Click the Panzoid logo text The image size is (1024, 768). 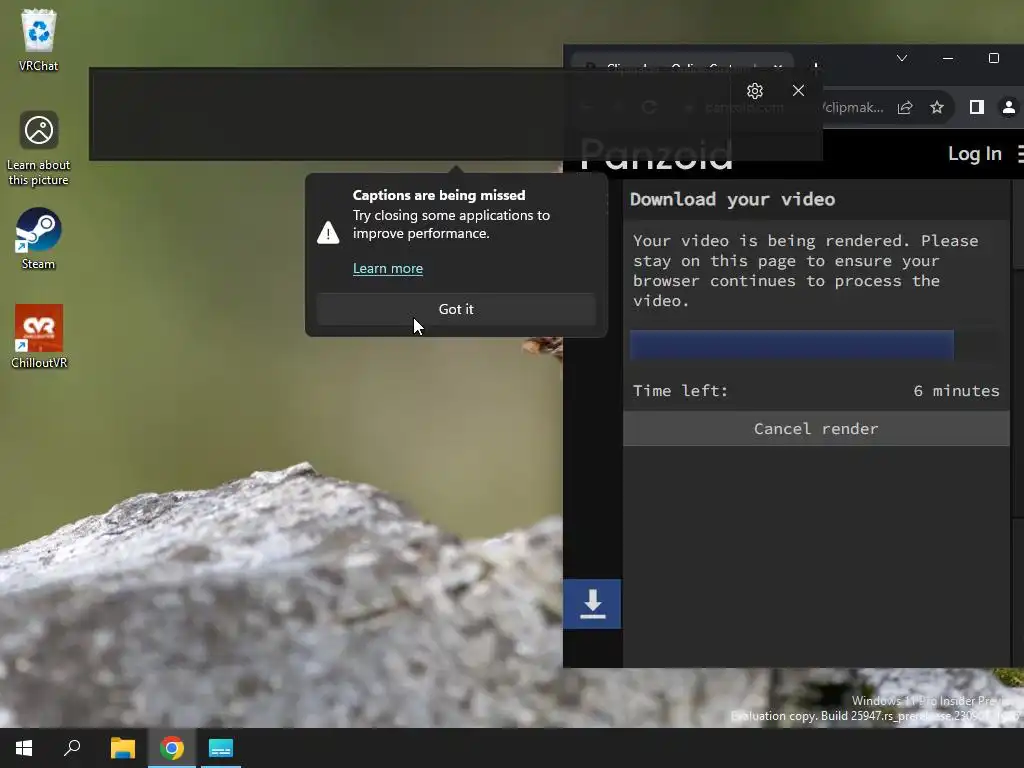pyautogui.click(x=656, y=155)
